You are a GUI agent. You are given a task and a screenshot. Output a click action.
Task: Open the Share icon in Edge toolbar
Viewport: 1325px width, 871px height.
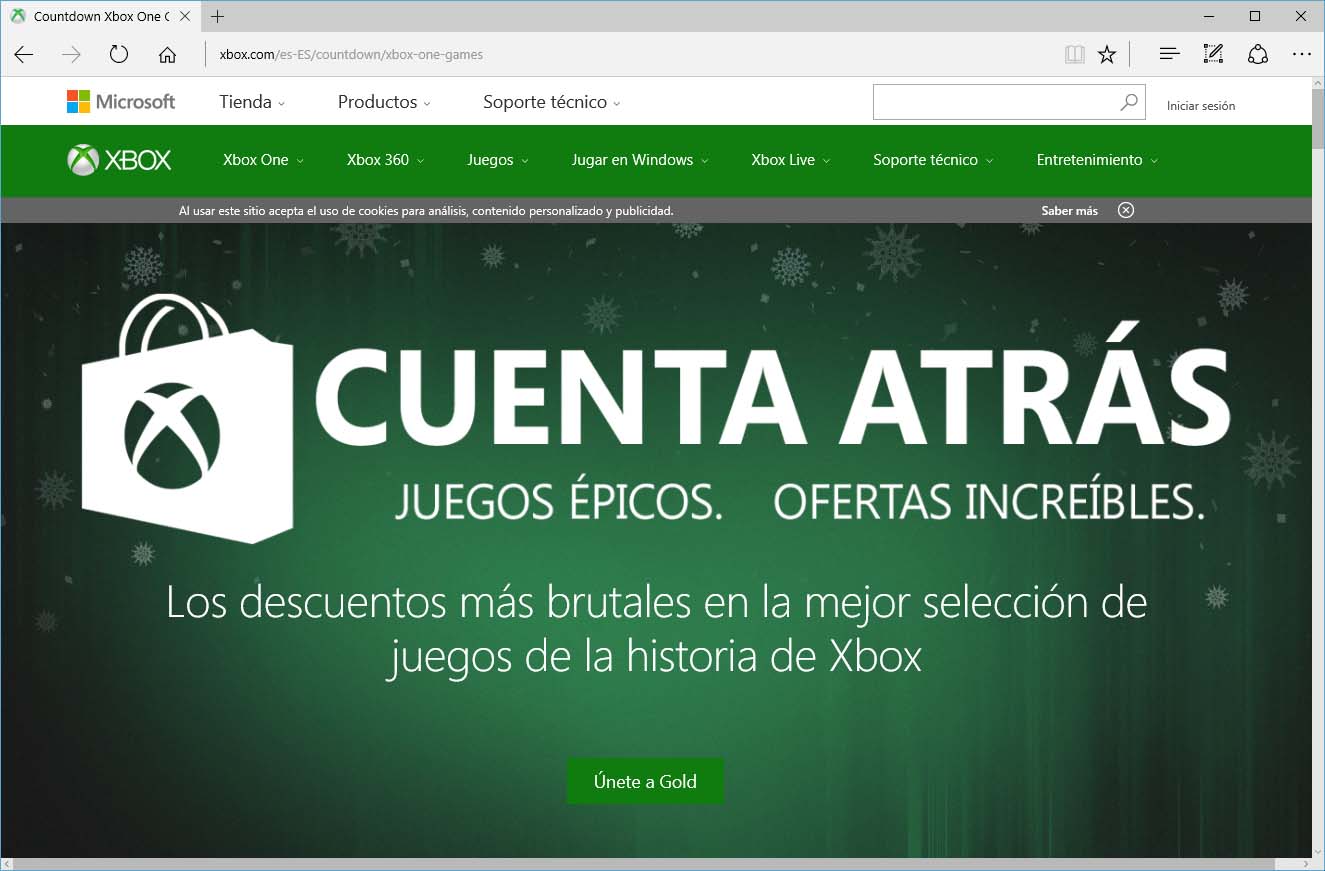click(1258, 54)
